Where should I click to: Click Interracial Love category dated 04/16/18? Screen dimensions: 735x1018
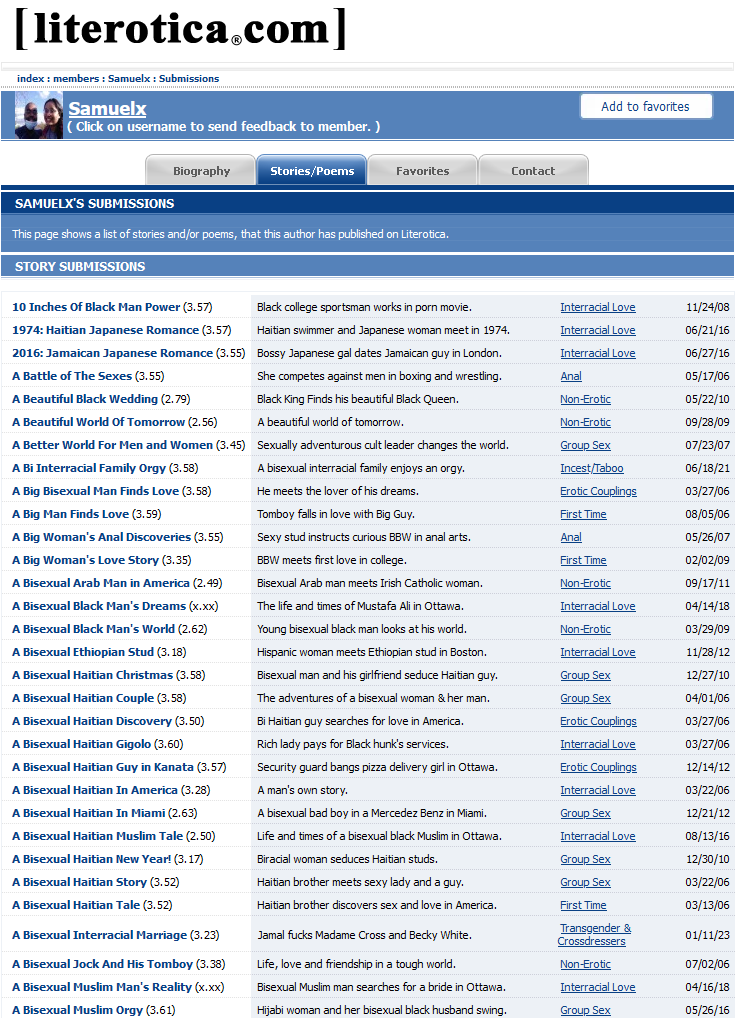597,987
